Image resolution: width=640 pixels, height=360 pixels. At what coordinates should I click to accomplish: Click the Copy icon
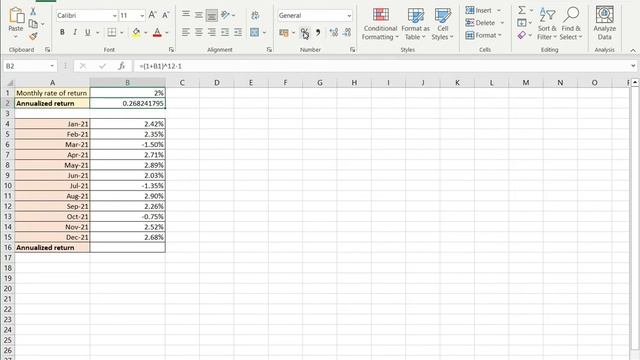click(x=33, y=24)
